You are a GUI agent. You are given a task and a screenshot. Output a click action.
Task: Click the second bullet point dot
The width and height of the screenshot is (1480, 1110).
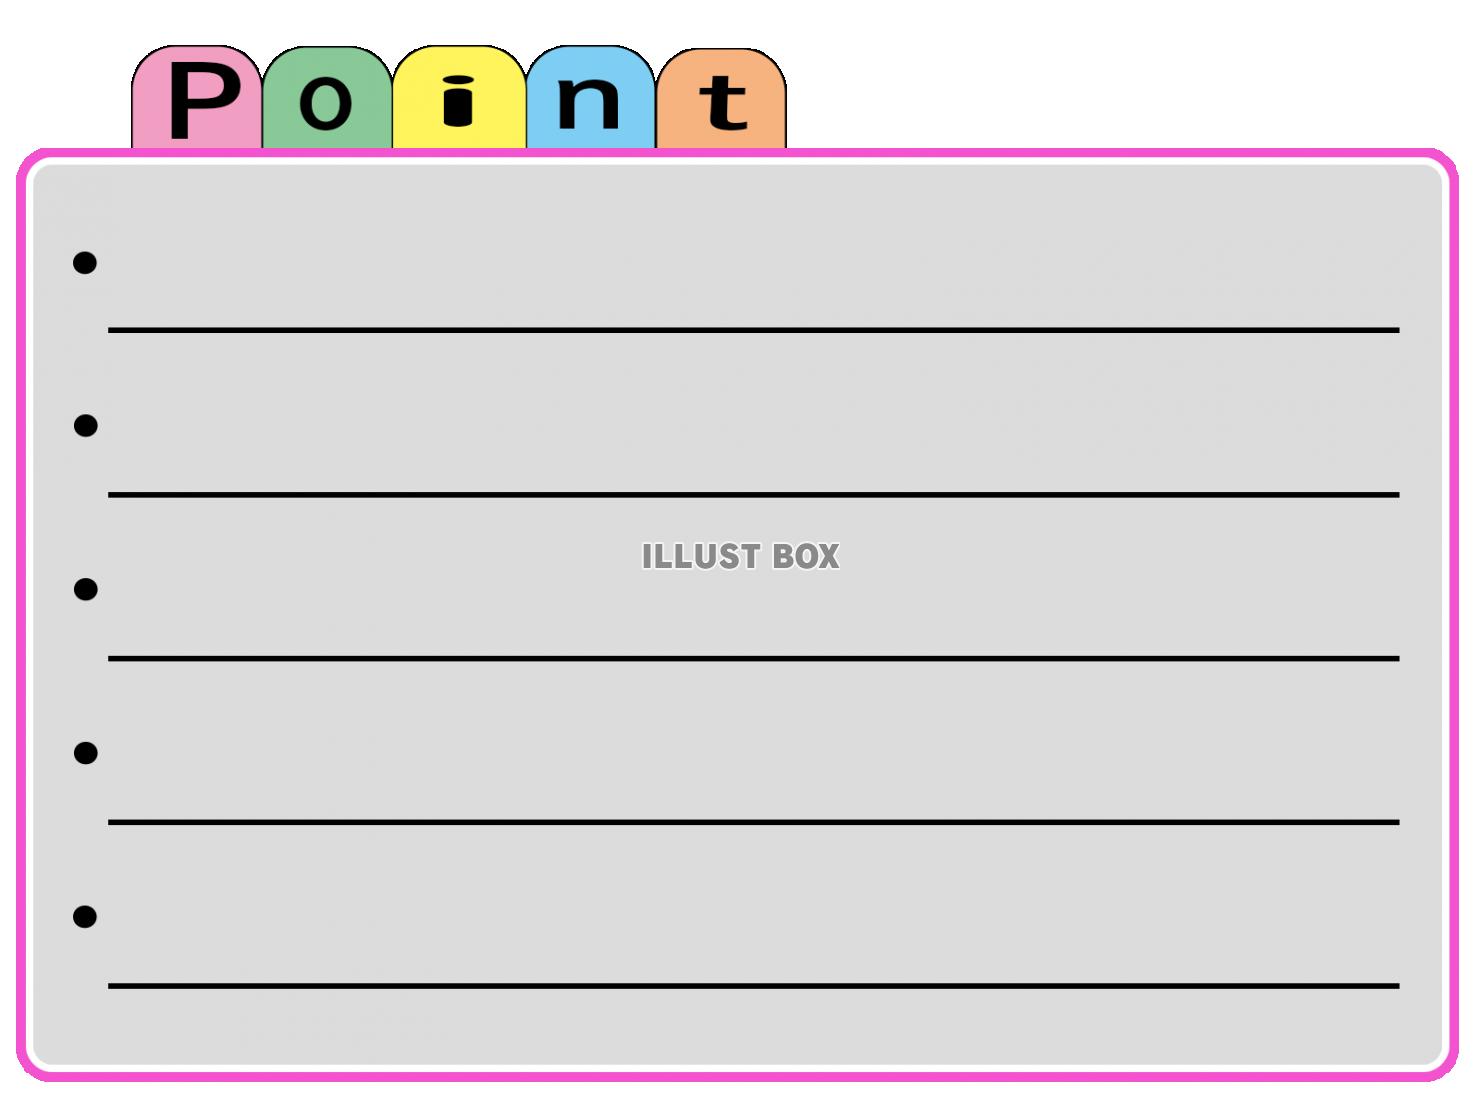[x=85, y=426]
